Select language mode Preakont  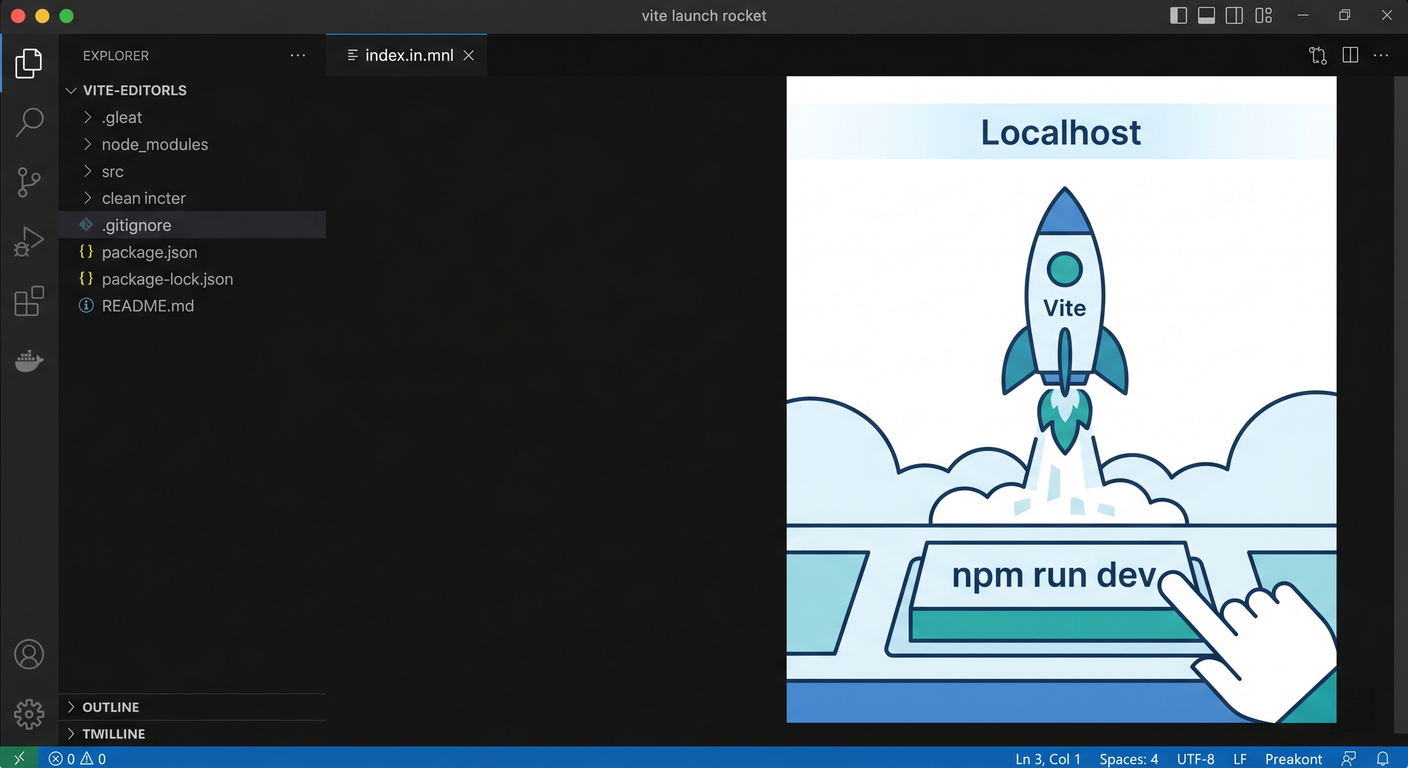click(1293, 759)
